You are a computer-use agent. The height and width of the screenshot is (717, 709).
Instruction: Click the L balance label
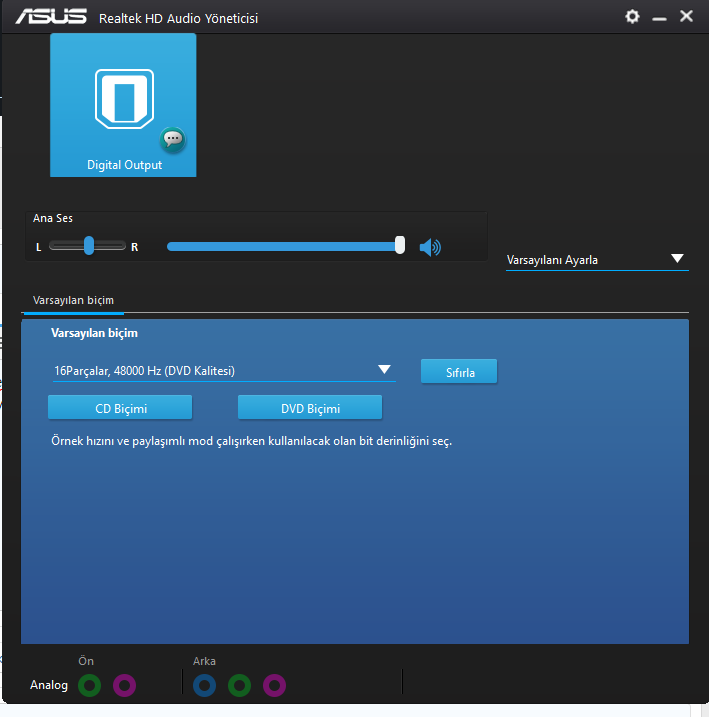38,247
